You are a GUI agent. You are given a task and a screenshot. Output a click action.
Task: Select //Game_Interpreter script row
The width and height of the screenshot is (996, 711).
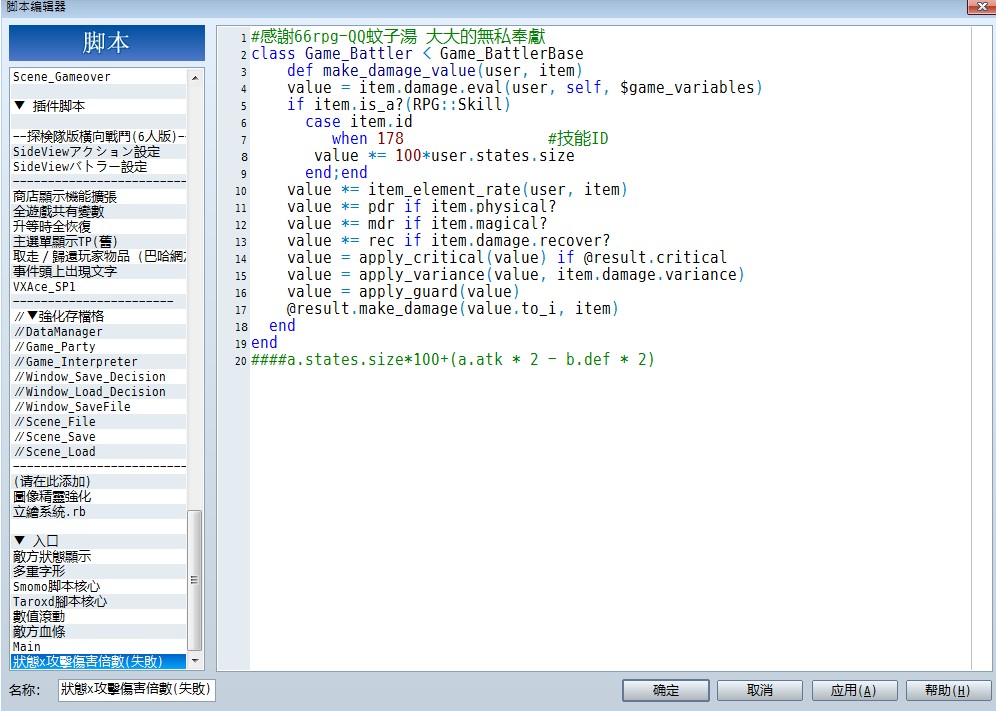click(98, 362)
